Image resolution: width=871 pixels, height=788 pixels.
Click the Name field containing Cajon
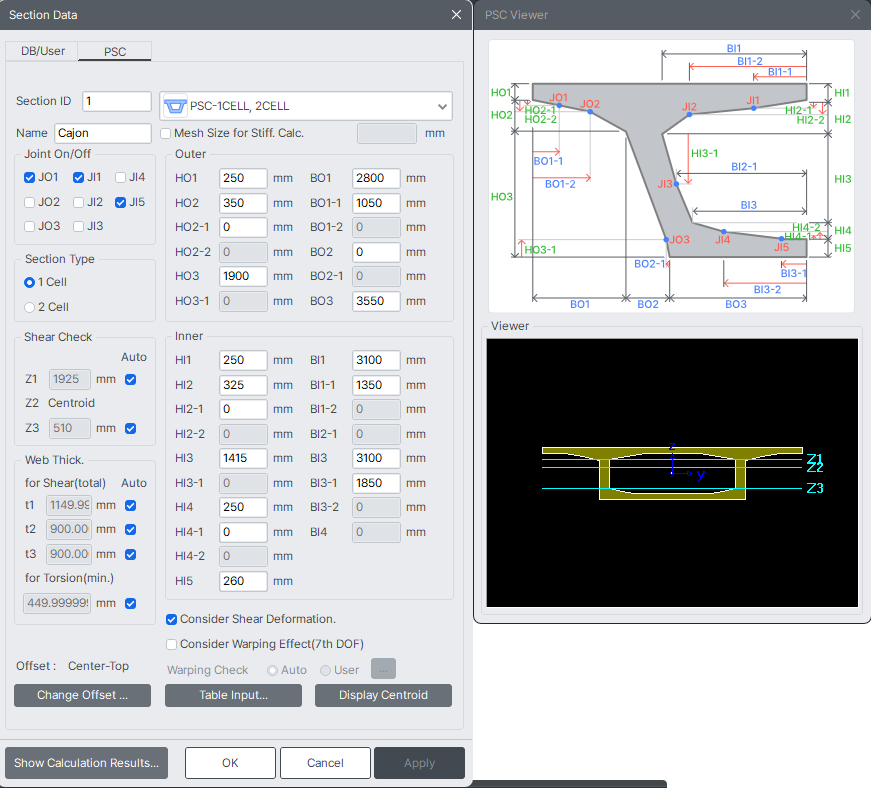pos(103,133)
